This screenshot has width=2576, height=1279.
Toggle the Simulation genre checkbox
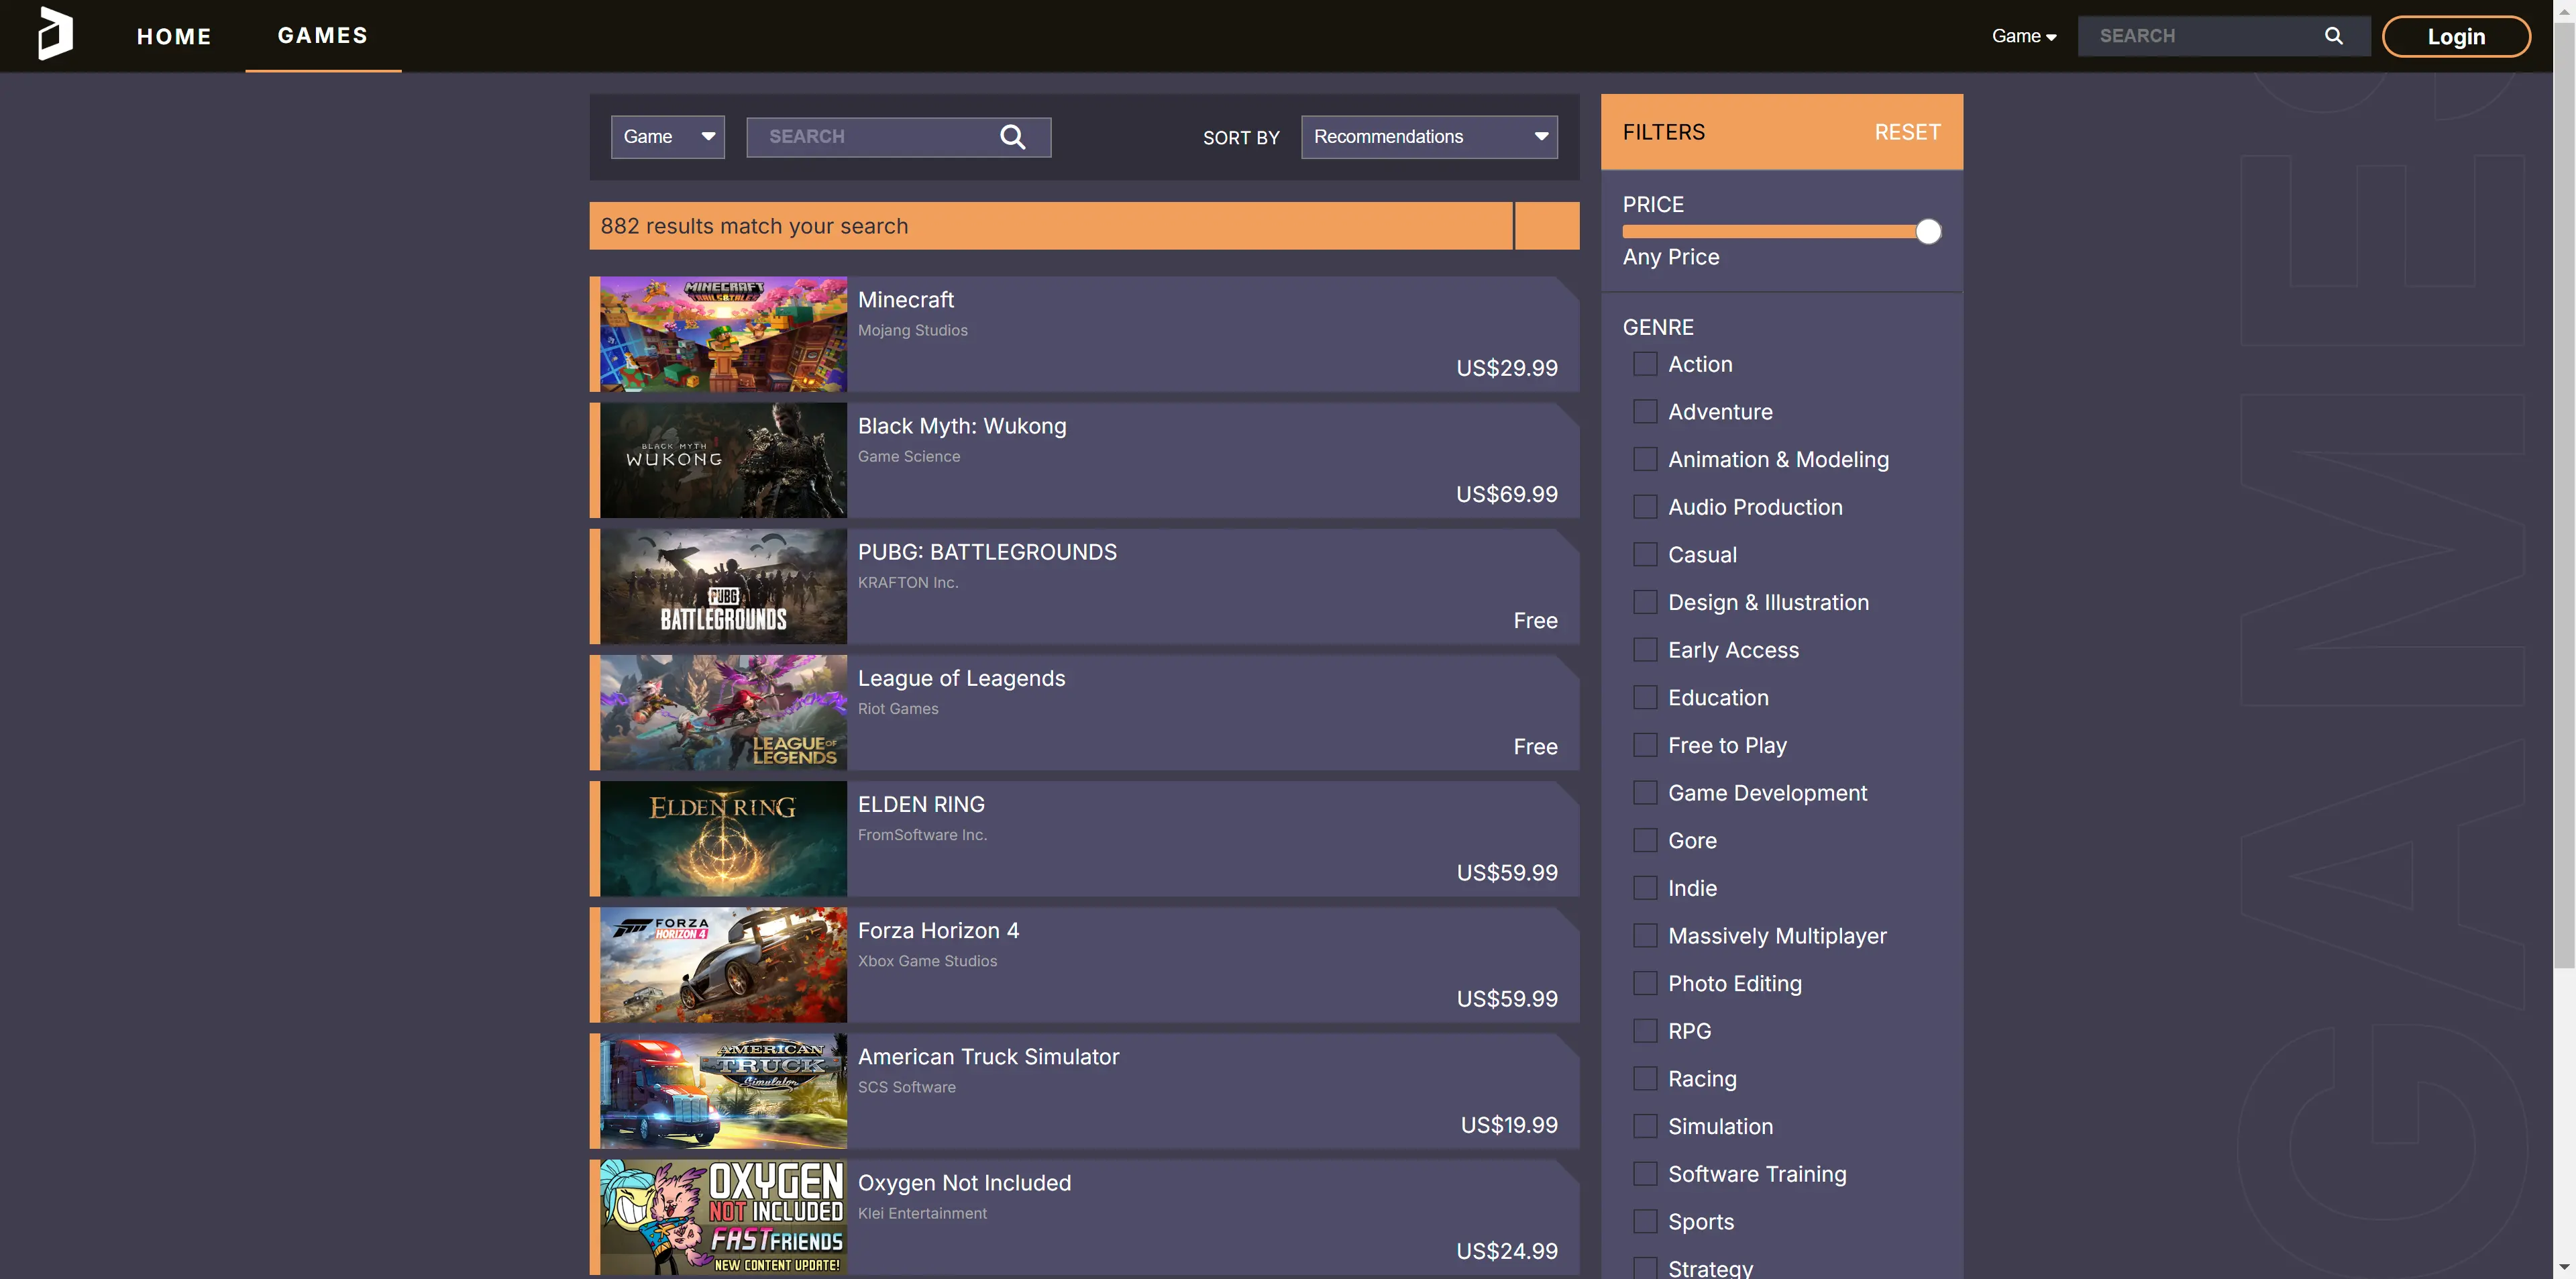[1645, 1127]
